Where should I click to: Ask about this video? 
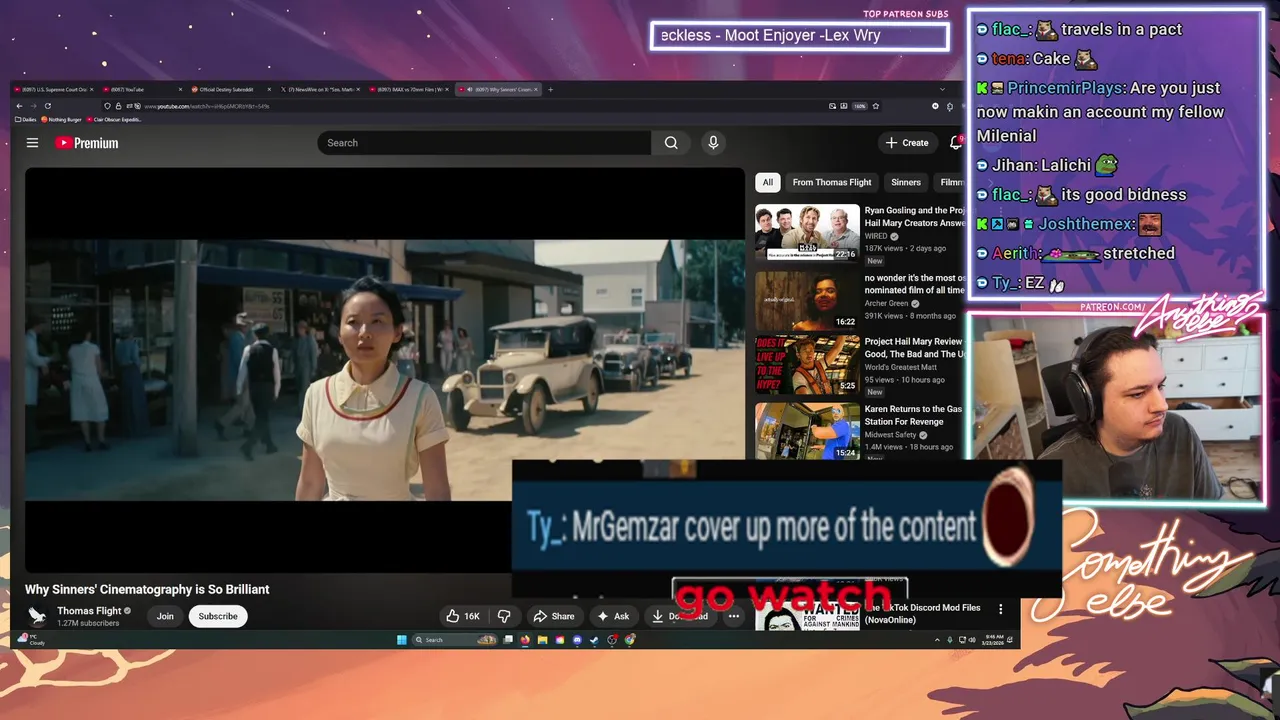pyautogui.click(x=613, y=616)
